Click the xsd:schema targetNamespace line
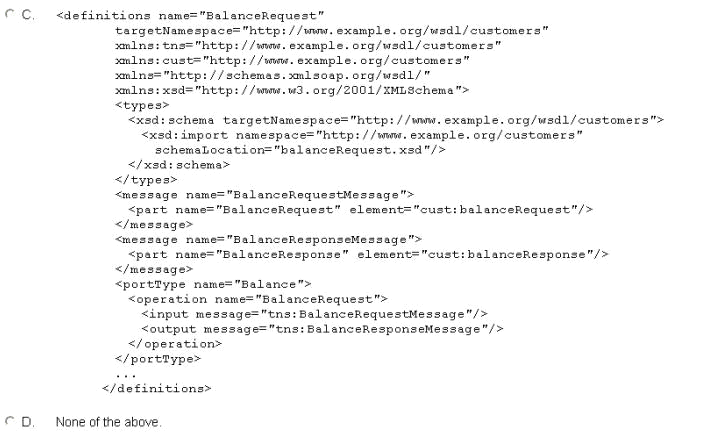 point(396,120)
